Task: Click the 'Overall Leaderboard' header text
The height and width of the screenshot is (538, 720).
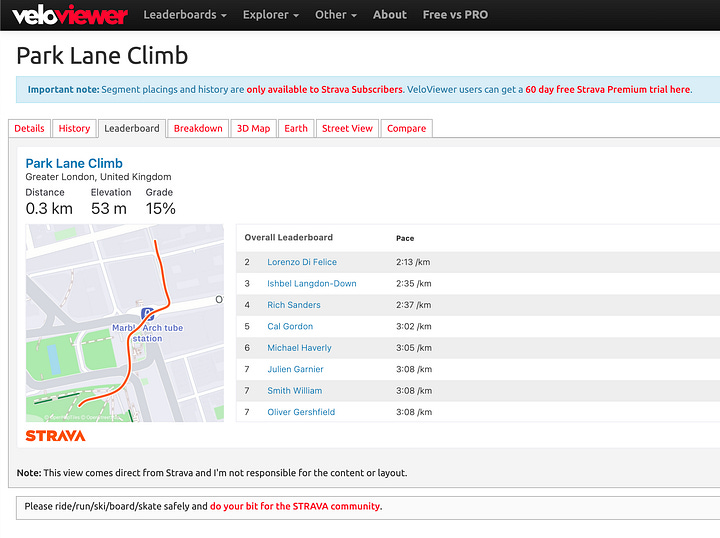Action: pyautogui.click(x=288, y=237)
